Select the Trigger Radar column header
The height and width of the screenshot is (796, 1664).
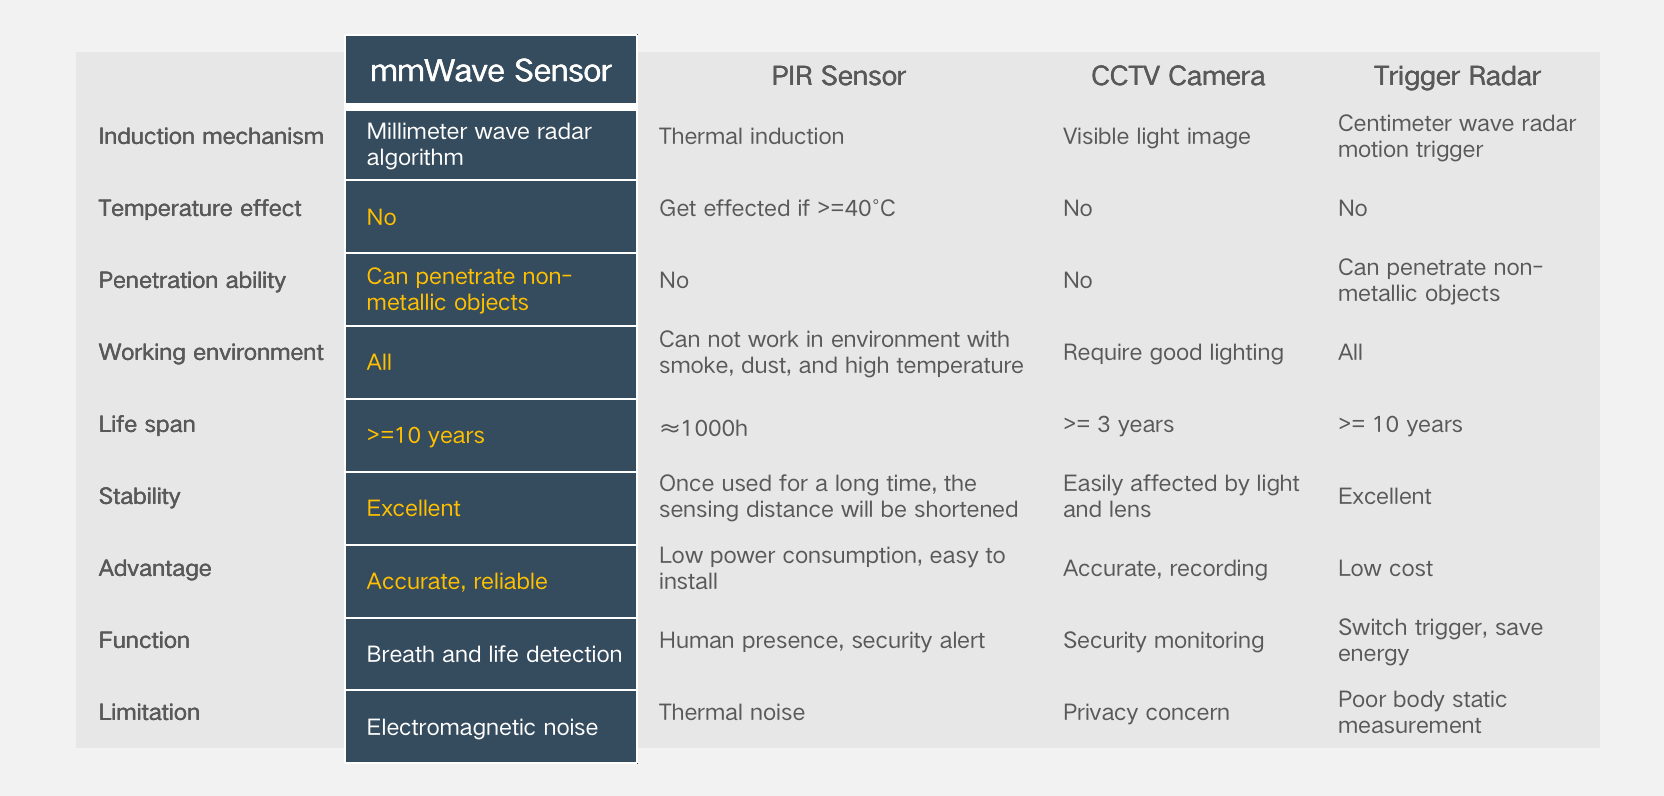[x=1456, y=76]
